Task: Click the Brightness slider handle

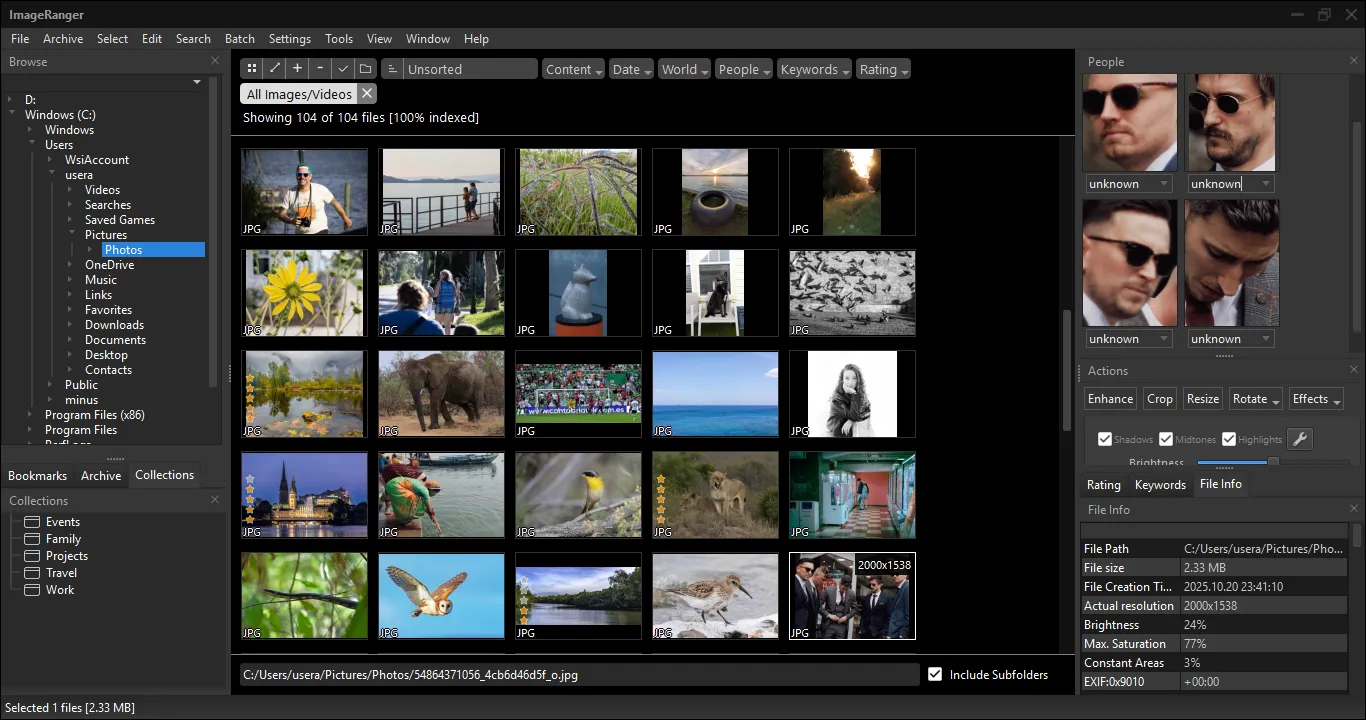Action: click(x=1273, y=462)
